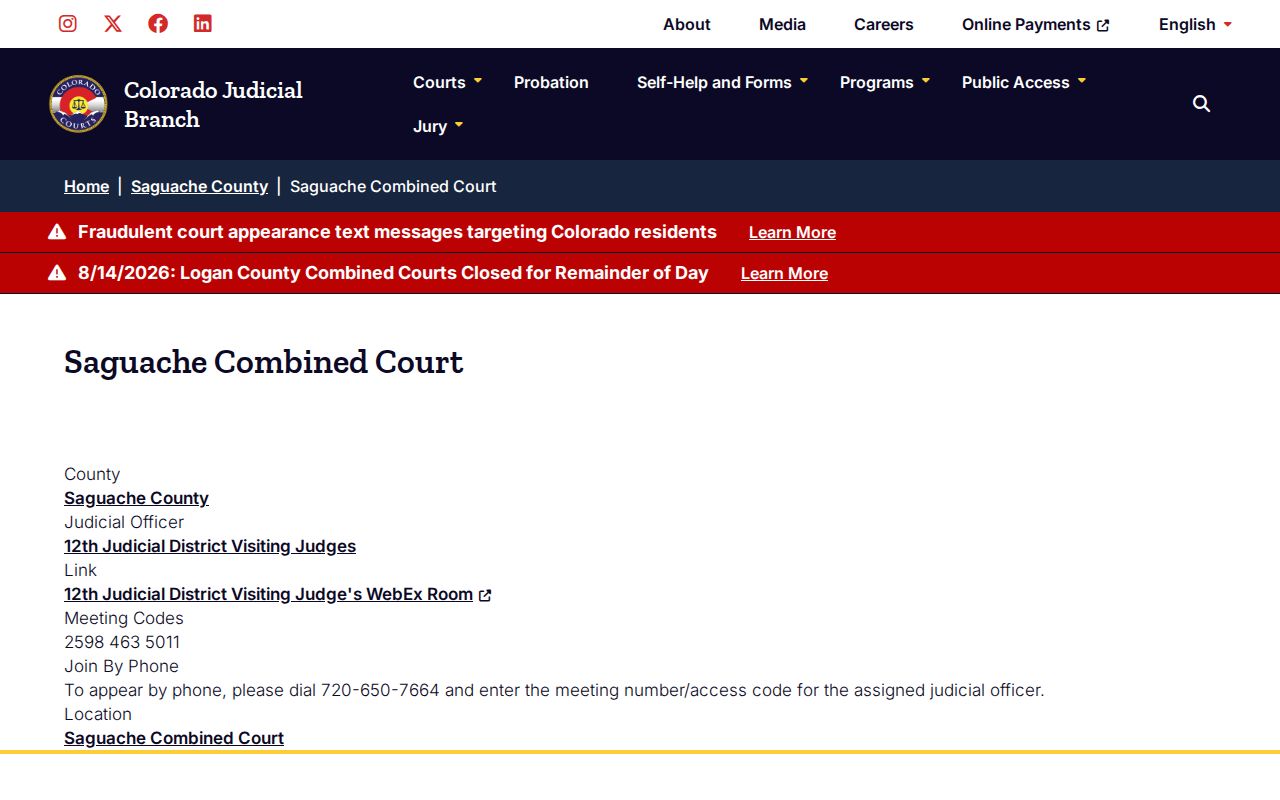The width and height of the screenshot is (1280, 800).
Task: Click the Colorado Judicial Branch site title
Action: [x=213, y=104]
